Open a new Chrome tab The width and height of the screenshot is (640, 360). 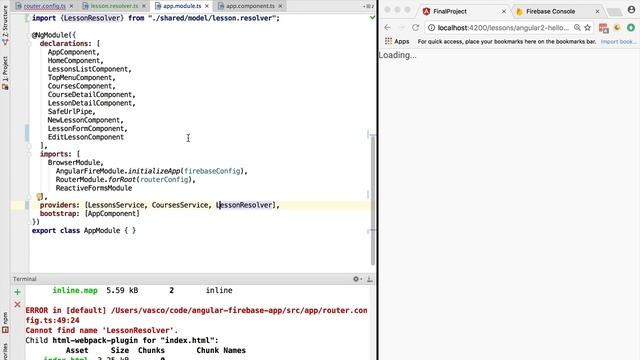click(614, 12)
